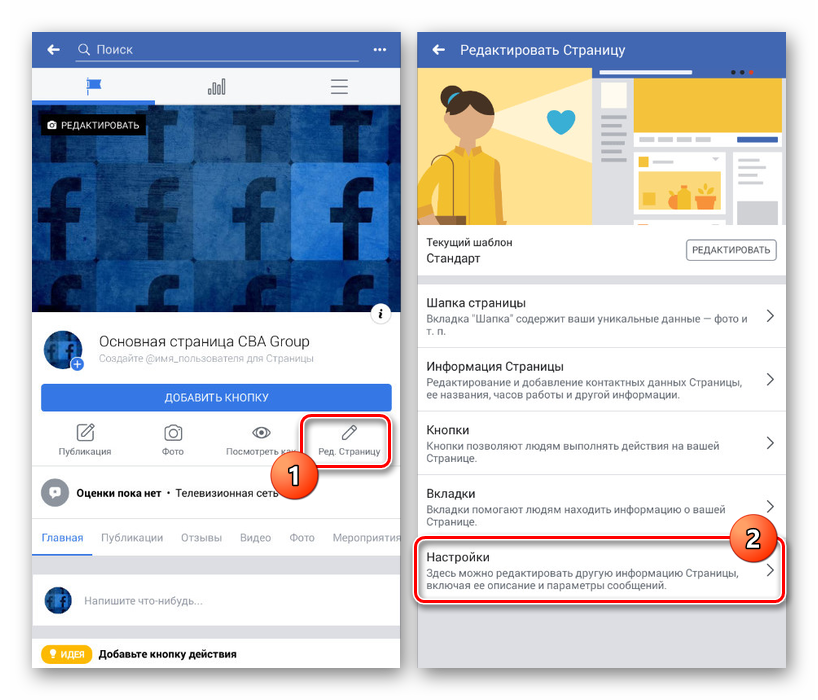The width and height of the screenshot is (818, 700).
Task: Click the ratings speech bubble icon
Action: pyautogui.click(x=55, y=493)
